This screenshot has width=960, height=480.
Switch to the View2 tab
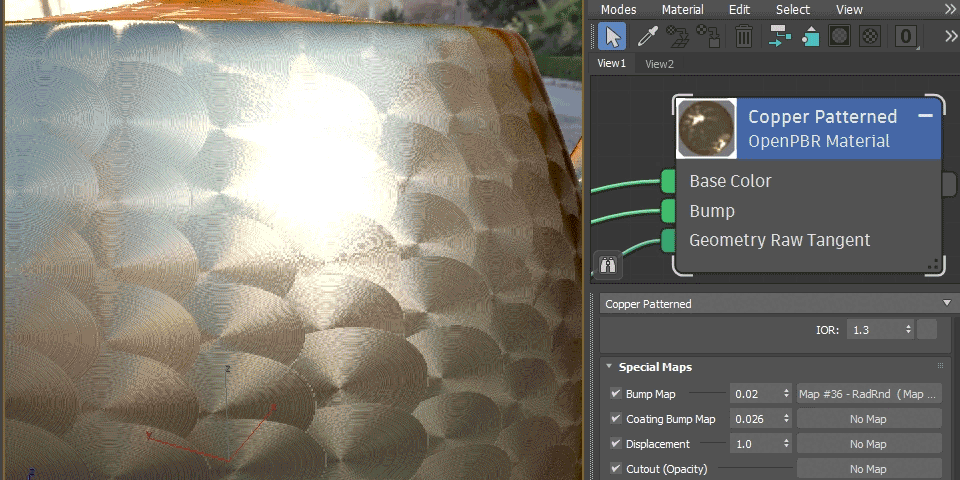tap(659, 64)
